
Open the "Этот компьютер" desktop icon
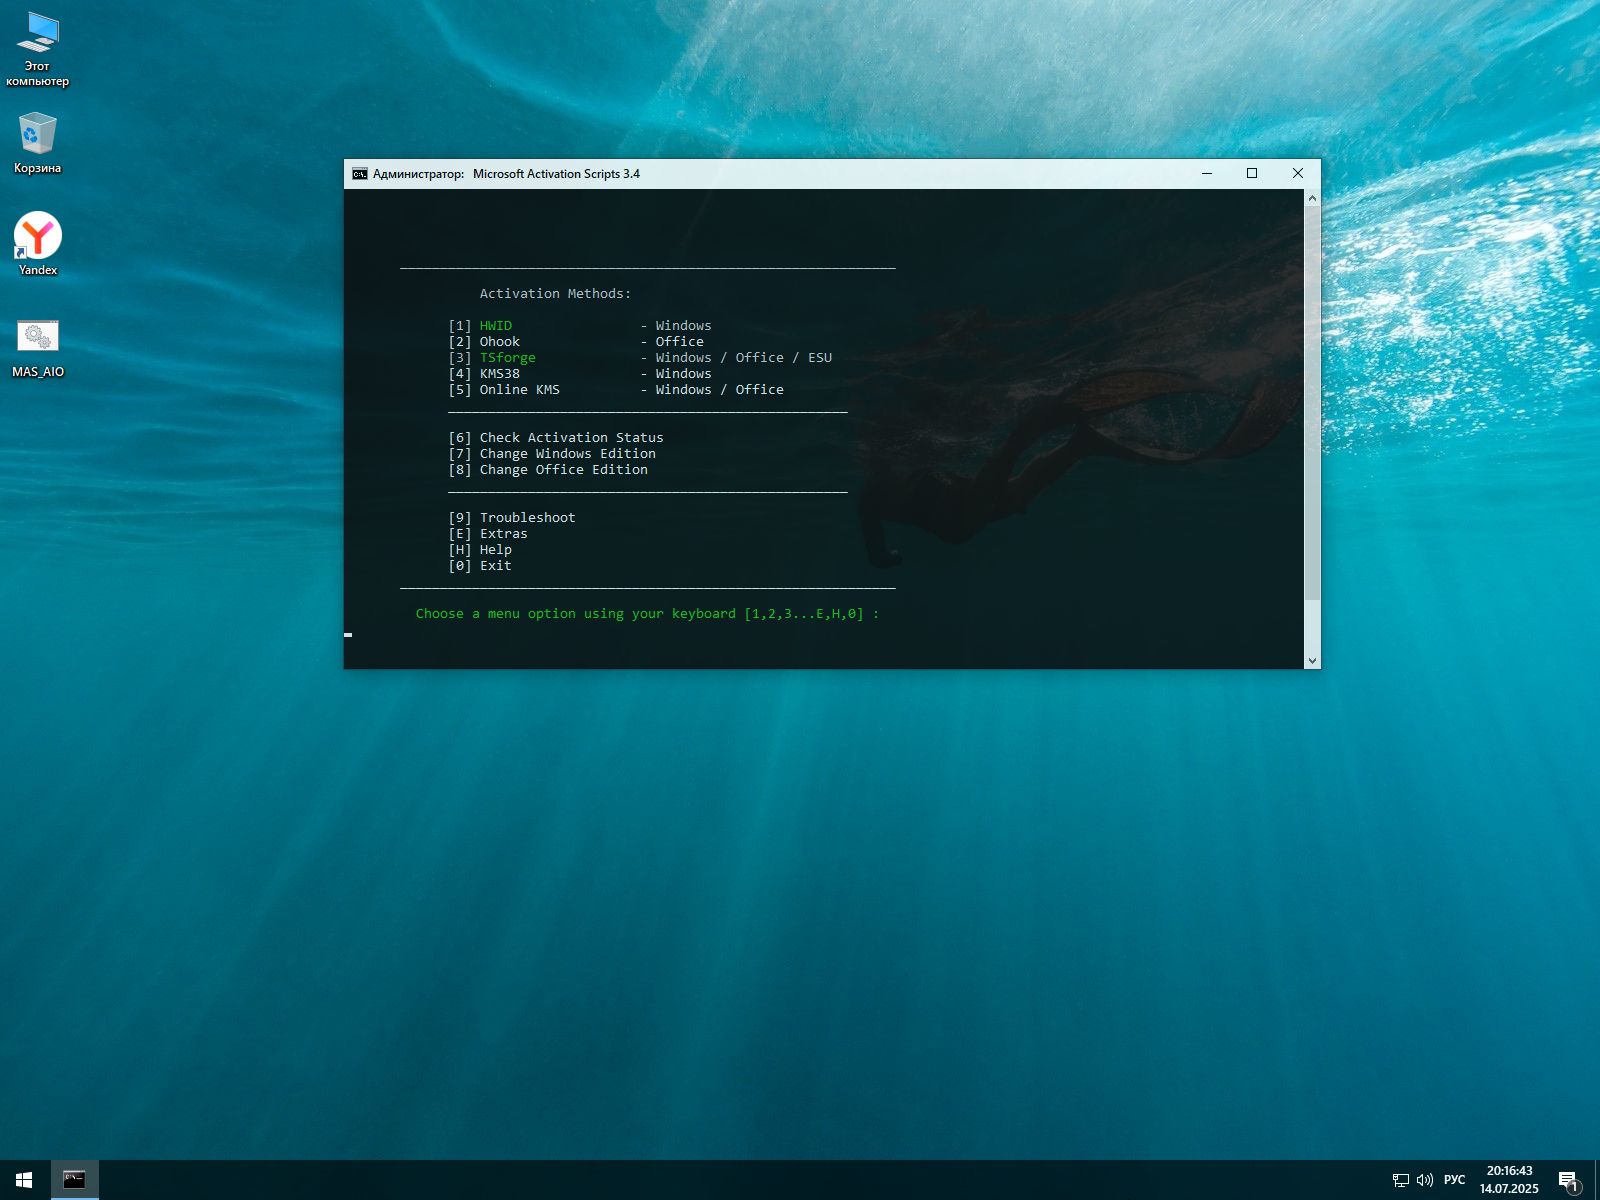tap(38, 49)
